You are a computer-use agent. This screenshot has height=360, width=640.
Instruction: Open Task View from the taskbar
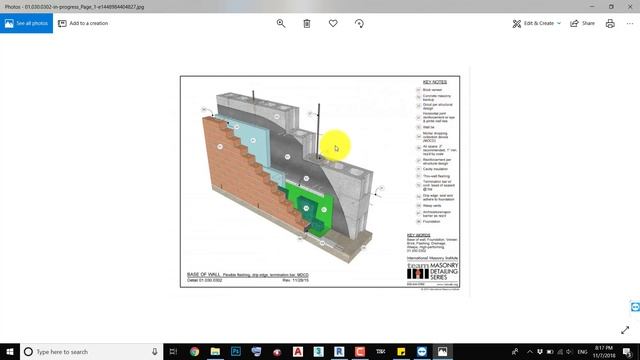coord(173,351)
